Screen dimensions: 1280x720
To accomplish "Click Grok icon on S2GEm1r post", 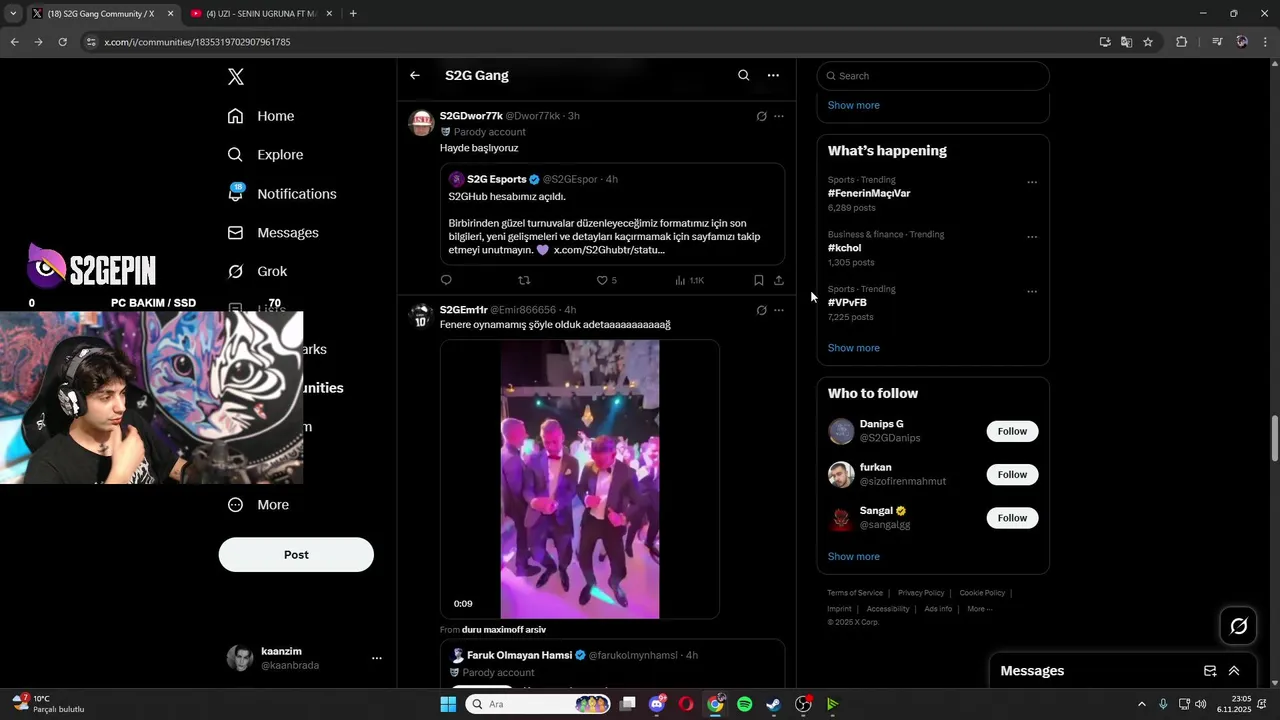I will click(762, 310).
